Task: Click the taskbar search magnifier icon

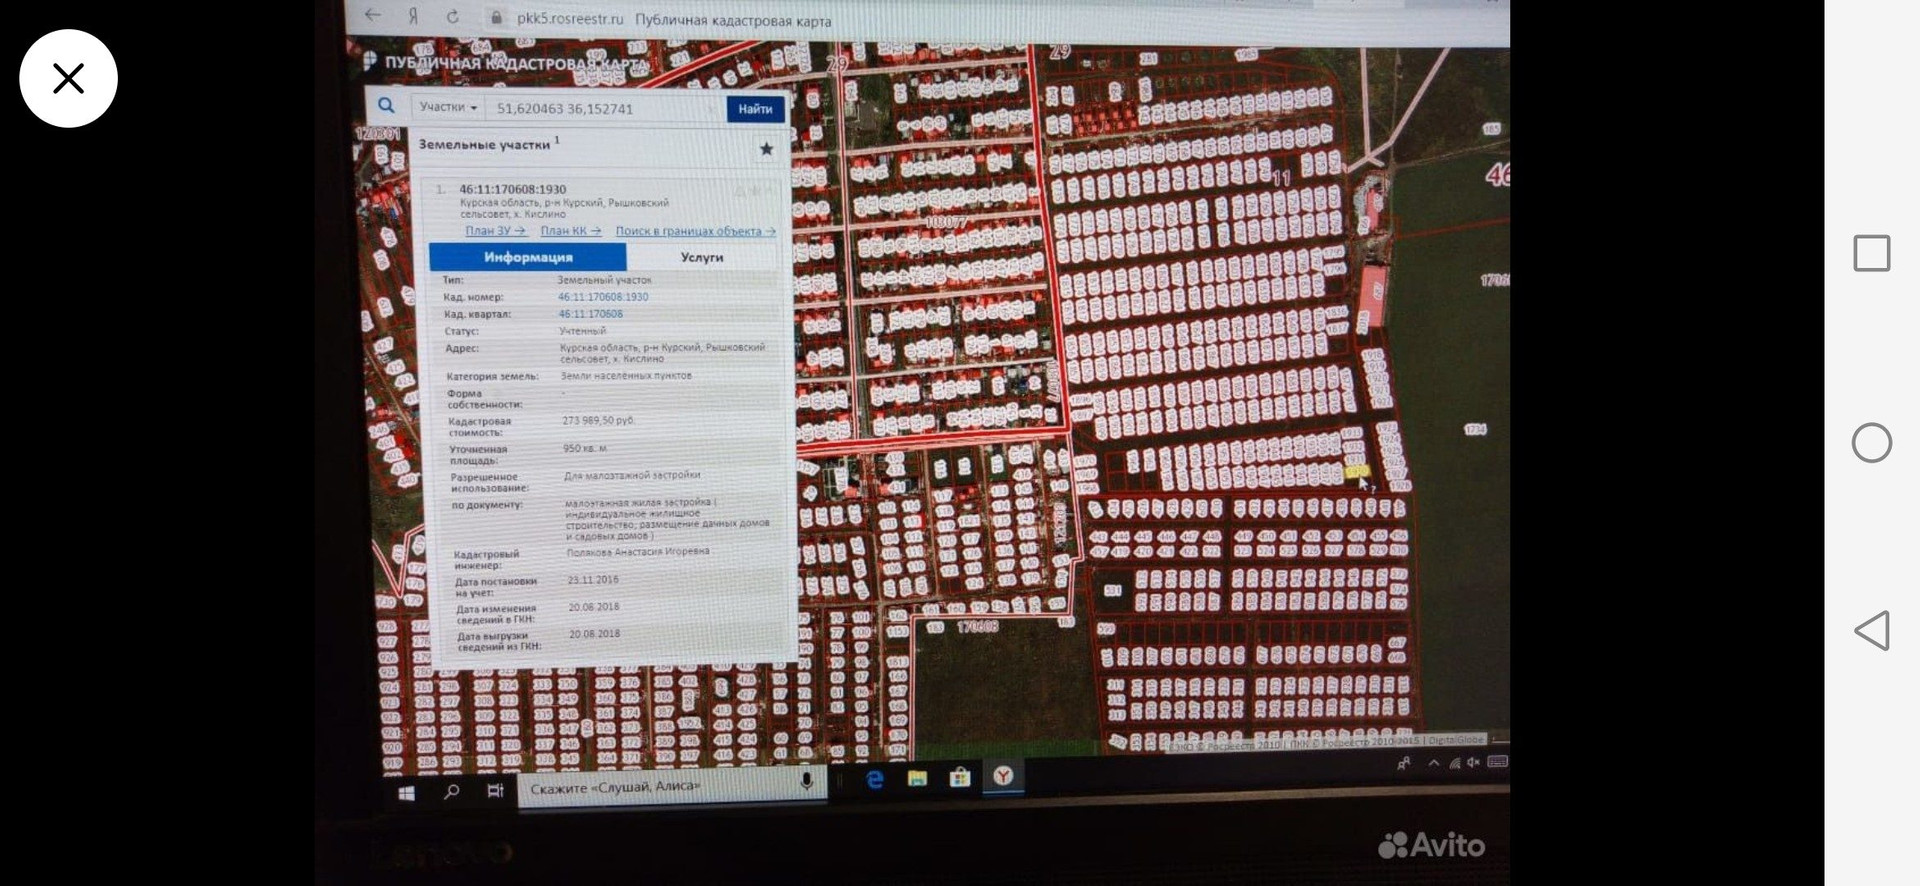Action: pos(451,791)
